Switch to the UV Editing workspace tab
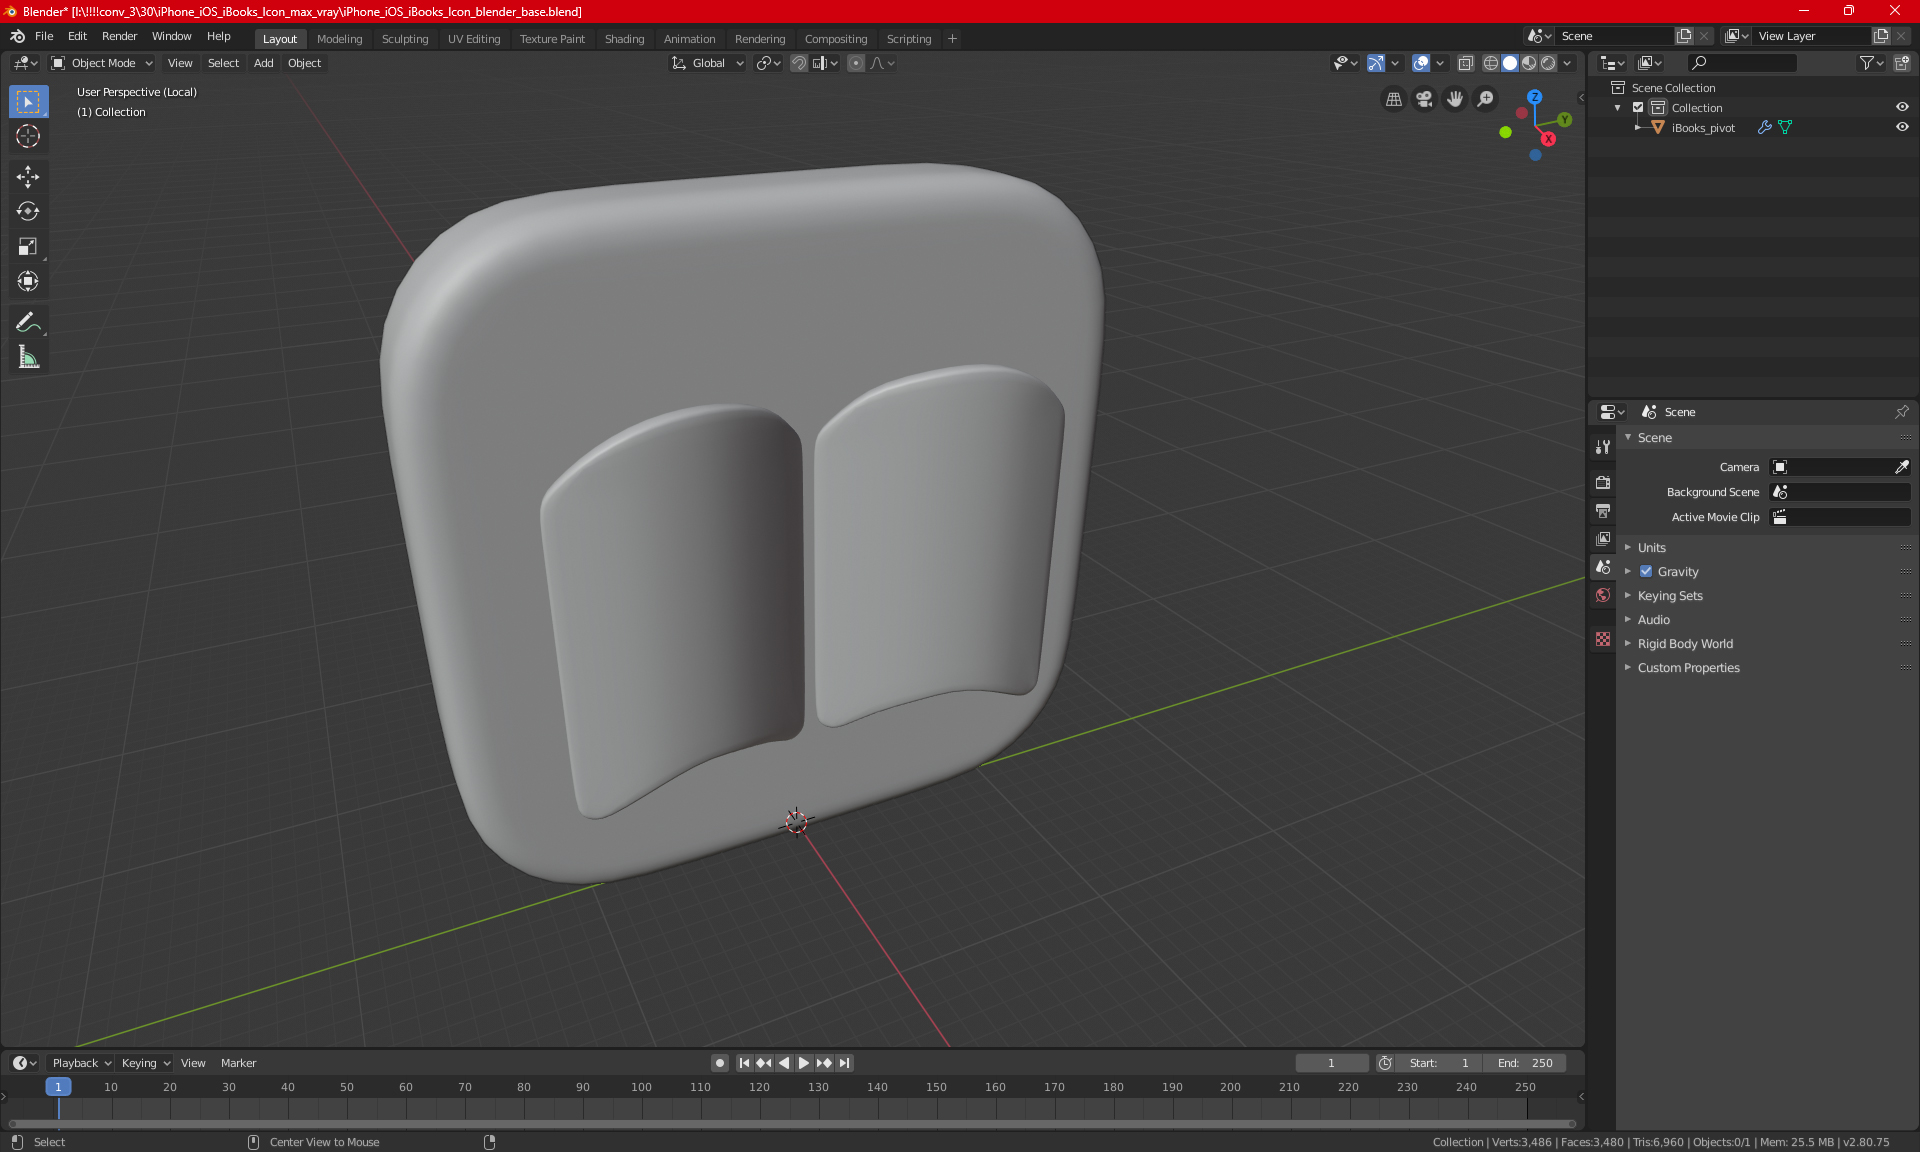1920x1152 pixels. (474, 39)
